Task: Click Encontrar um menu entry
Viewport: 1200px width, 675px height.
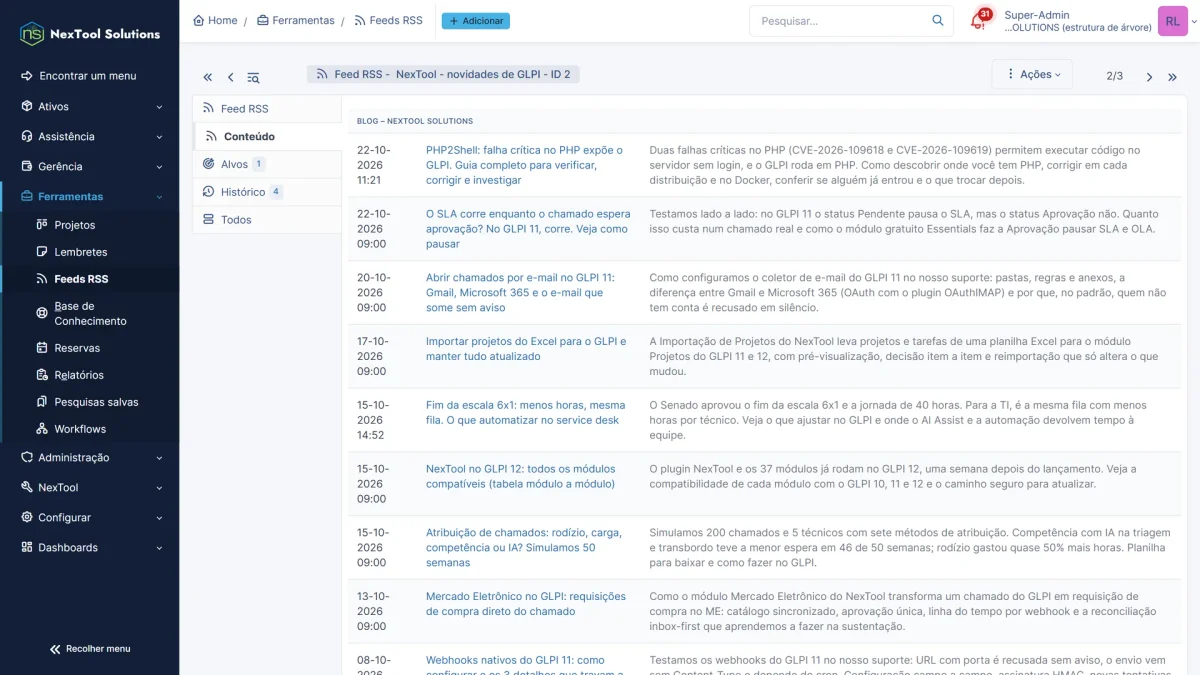Action: pos(90,76)
